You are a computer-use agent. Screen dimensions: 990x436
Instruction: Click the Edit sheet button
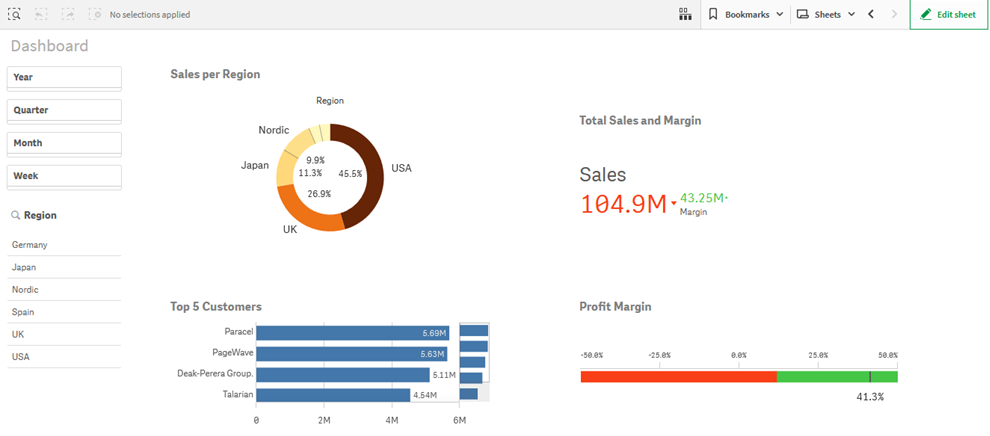pos(949,15)
